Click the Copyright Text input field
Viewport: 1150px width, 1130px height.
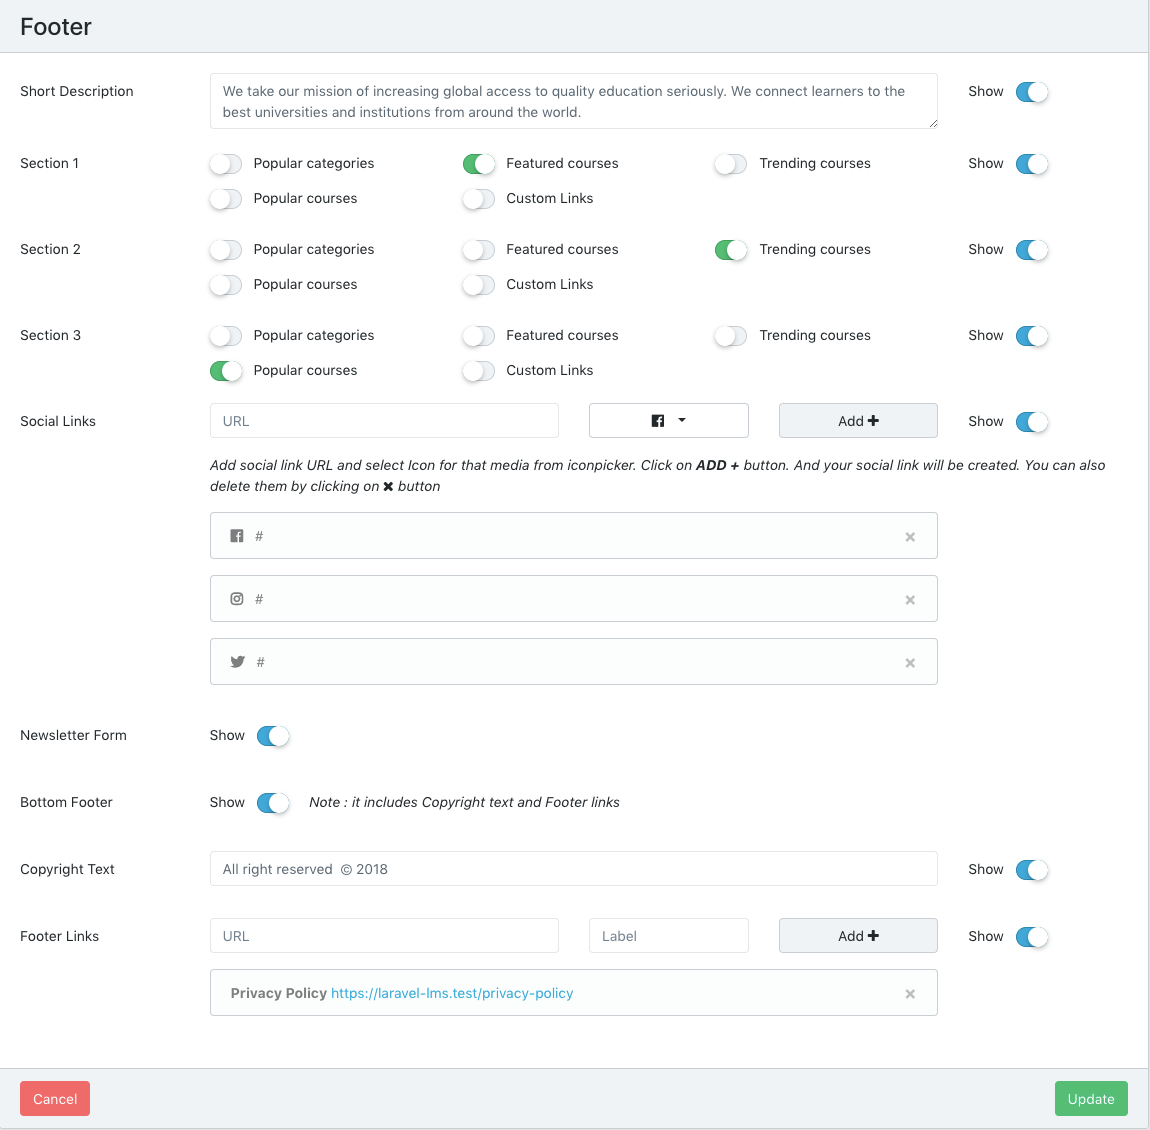(573, 869)
